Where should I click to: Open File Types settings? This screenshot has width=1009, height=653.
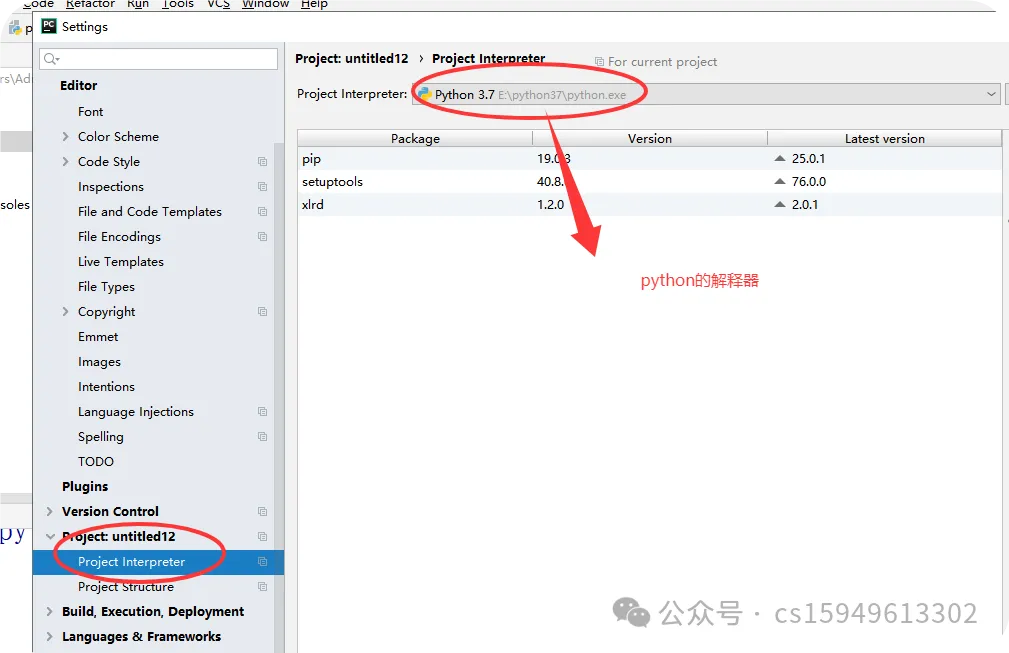pyautogui.click(x=106, y=287)
